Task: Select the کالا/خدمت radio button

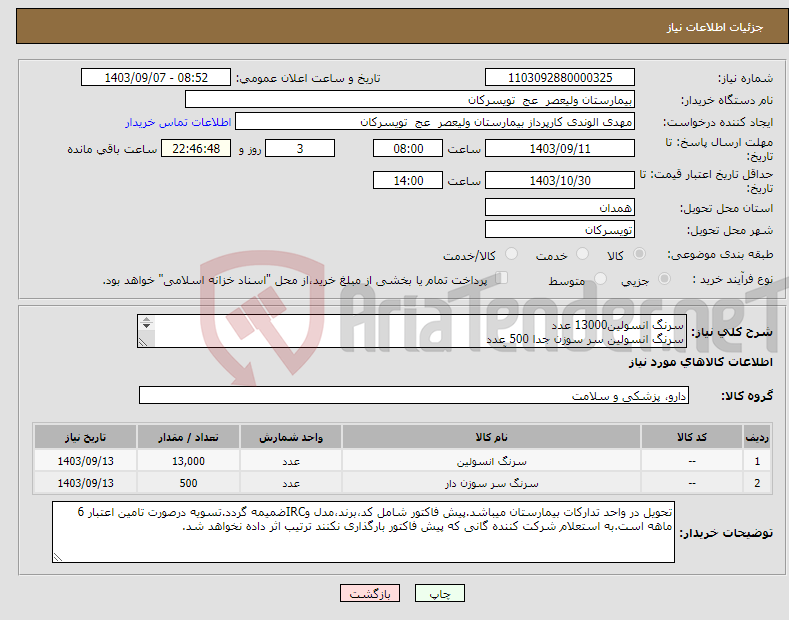Action: pos(511,254)
